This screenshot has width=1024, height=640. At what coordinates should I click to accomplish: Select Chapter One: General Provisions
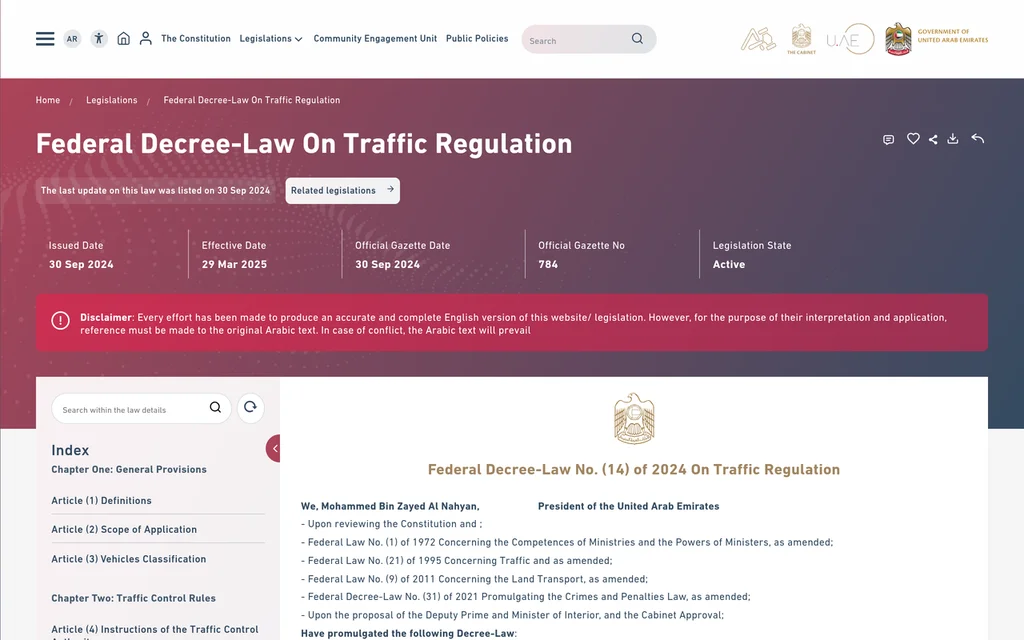(x=129, y=470)
